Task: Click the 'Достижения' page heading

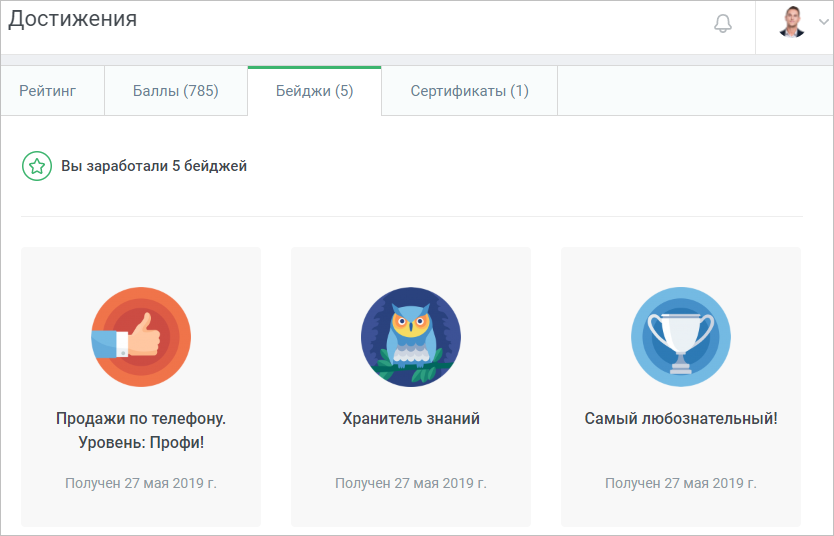Action: [72, 20]
